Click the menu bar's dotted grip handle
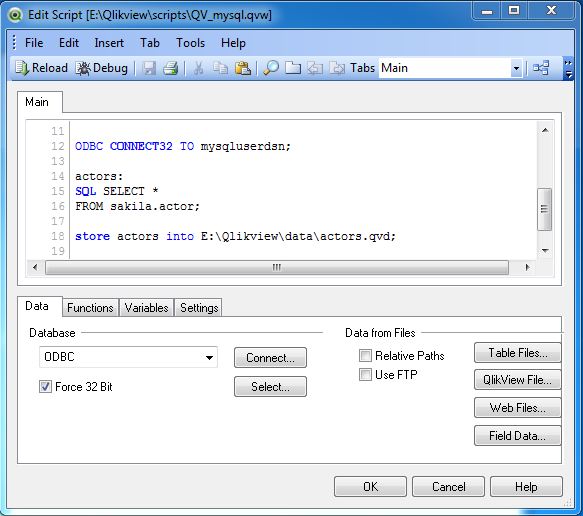 tap(14, 42)
